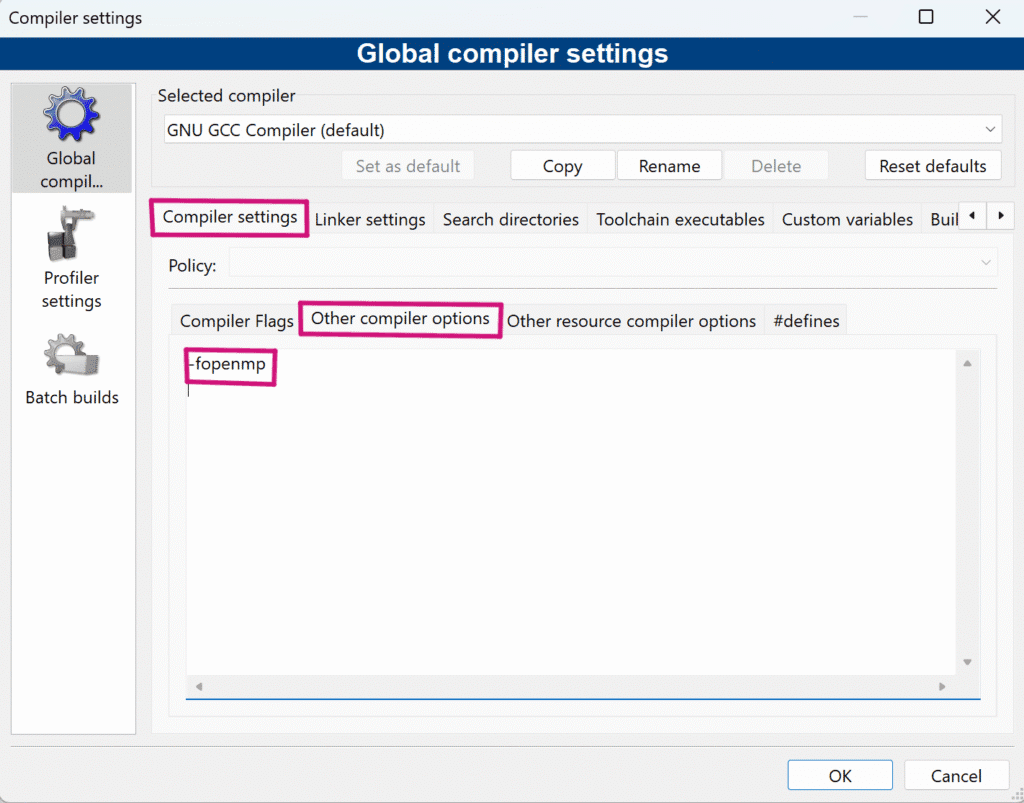Switch to the Linker settings tab
1024x803 pixels.
pyautogui.click(x=371, y=219)
